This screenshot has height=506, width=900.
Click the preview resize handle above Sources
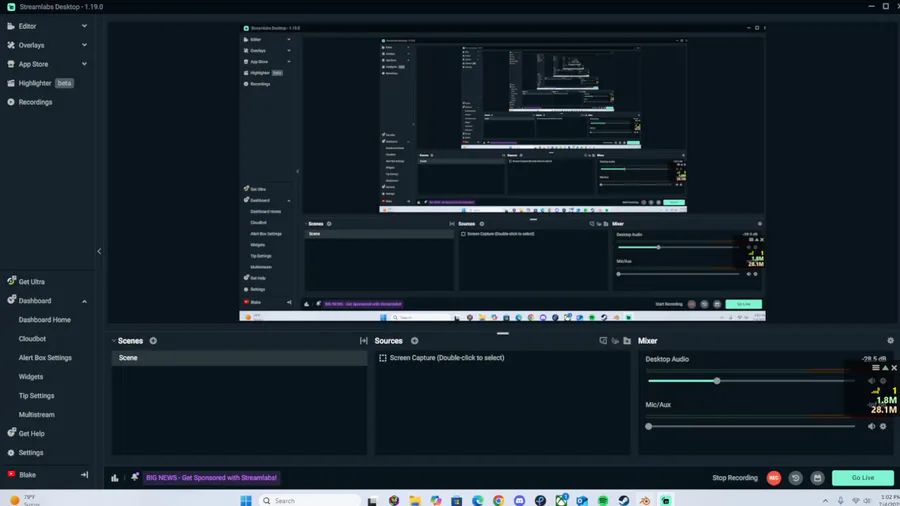coord(503,333)
